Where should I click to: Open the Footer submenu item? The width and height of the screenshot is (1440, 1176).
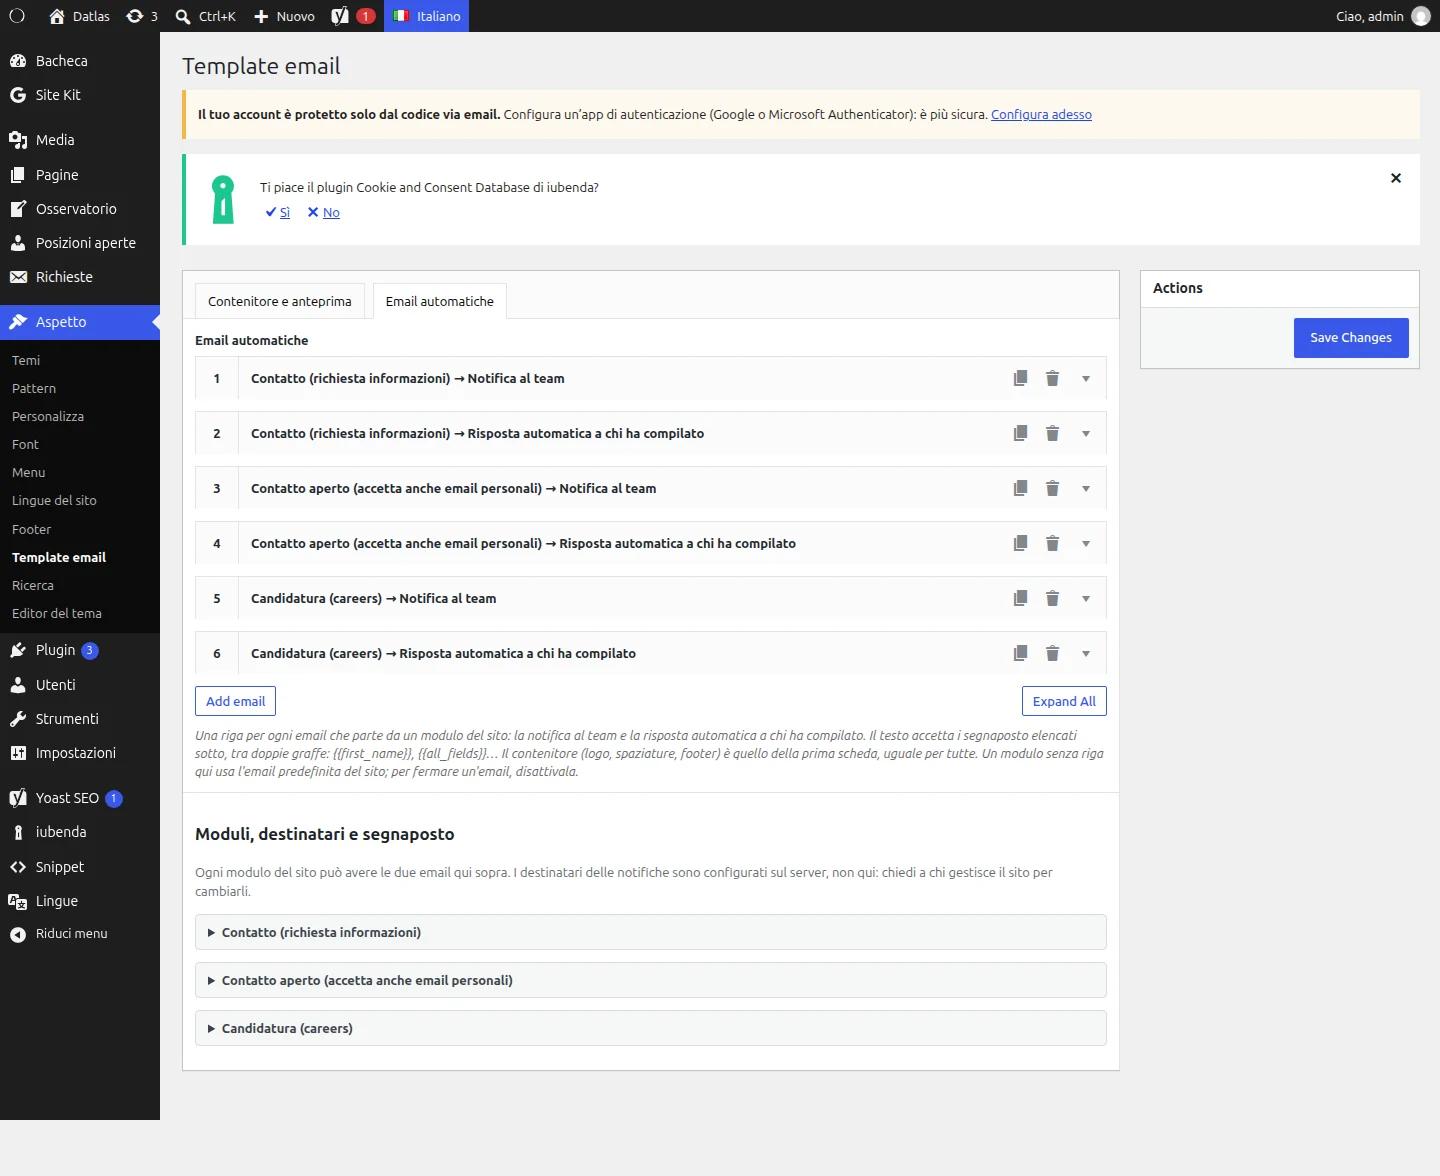click(31, 529)
